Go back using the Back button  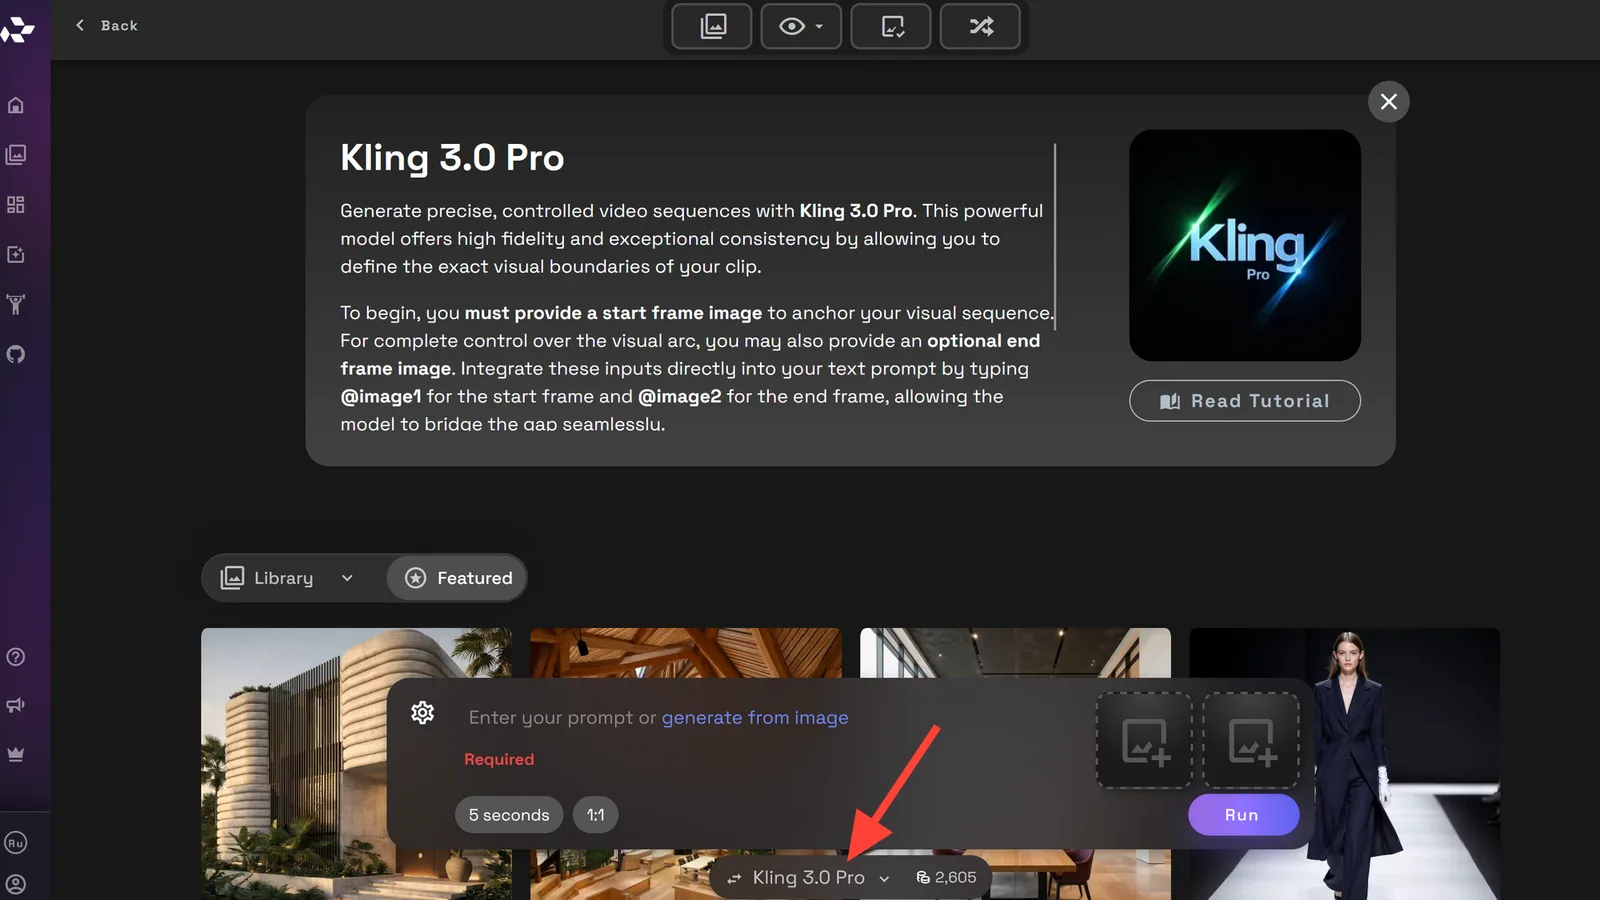click(x=107, y=26)
